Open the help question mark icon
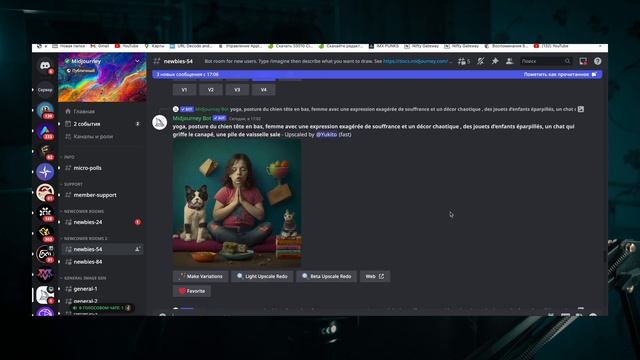 [x=598, y=61]
